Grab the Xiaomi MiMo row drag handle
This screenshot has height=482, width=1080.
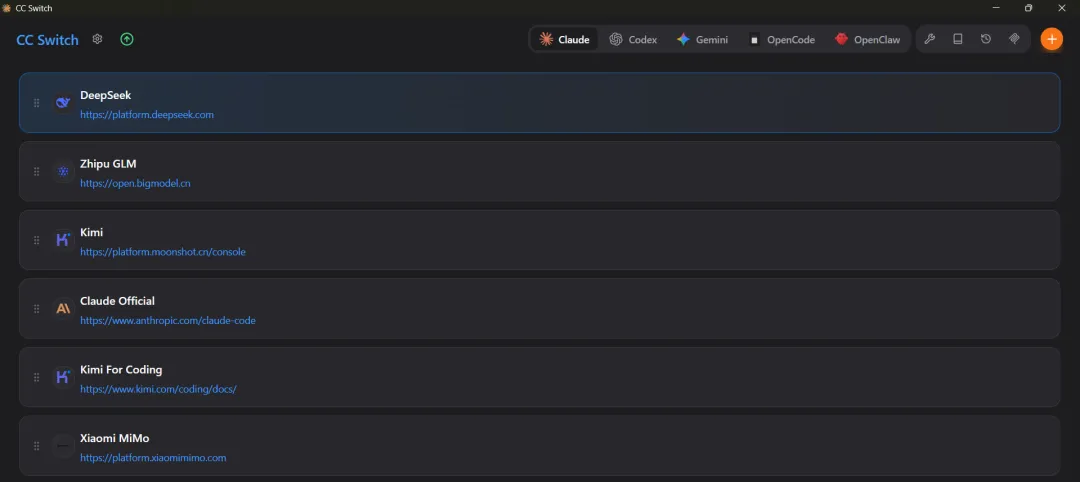click(37, 446)
